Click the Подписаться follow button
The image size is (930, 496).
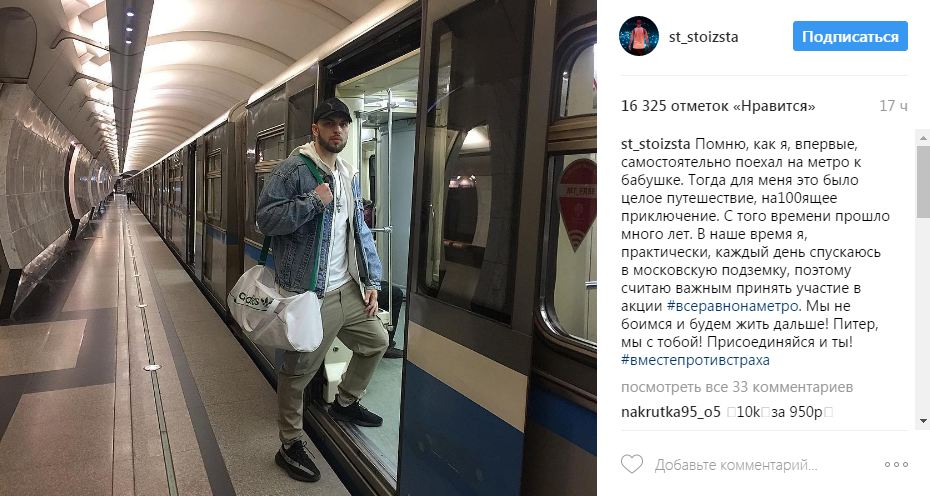point(850,36)
